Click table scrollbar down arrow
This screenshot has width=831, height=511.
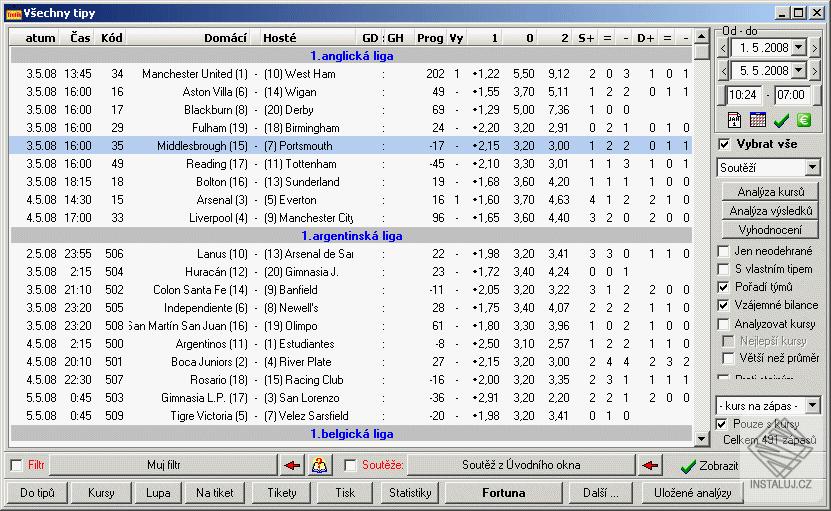click(702, 438)
